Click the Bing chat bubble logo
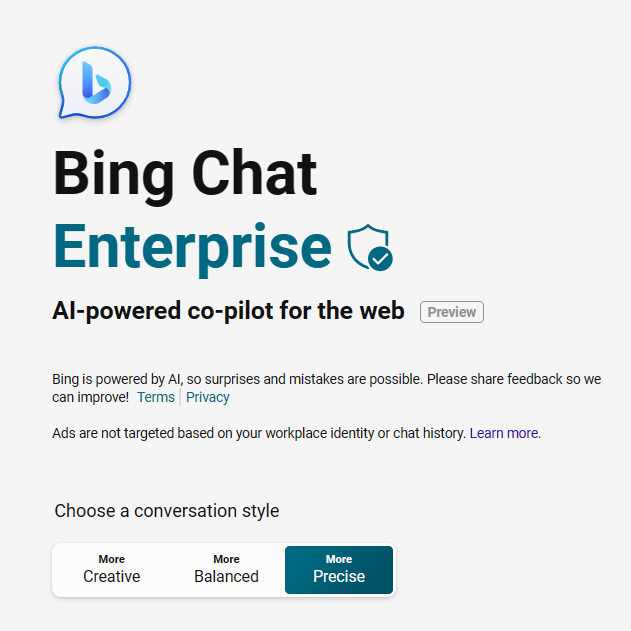Viewport: 631px width, 631px height. point(95,82)
